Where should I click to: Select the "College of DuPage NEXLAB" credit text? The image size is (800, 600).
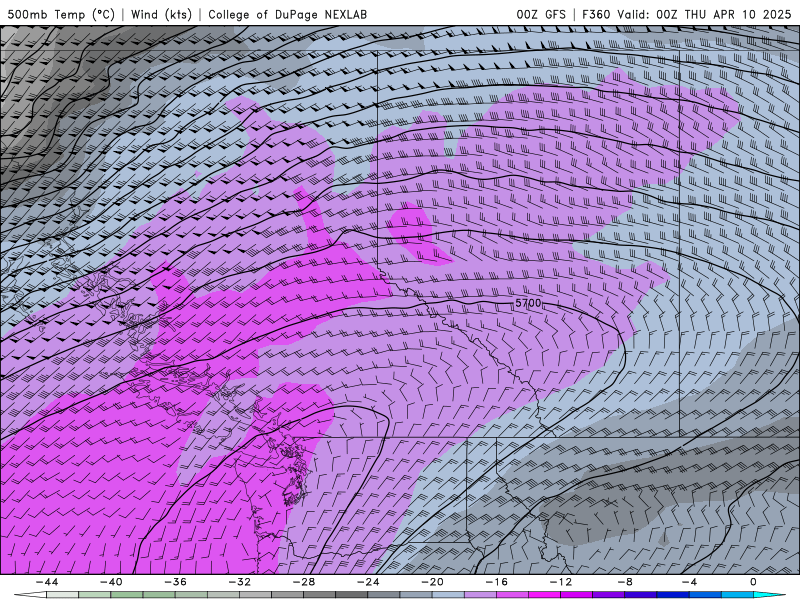(x=287, y=14)
